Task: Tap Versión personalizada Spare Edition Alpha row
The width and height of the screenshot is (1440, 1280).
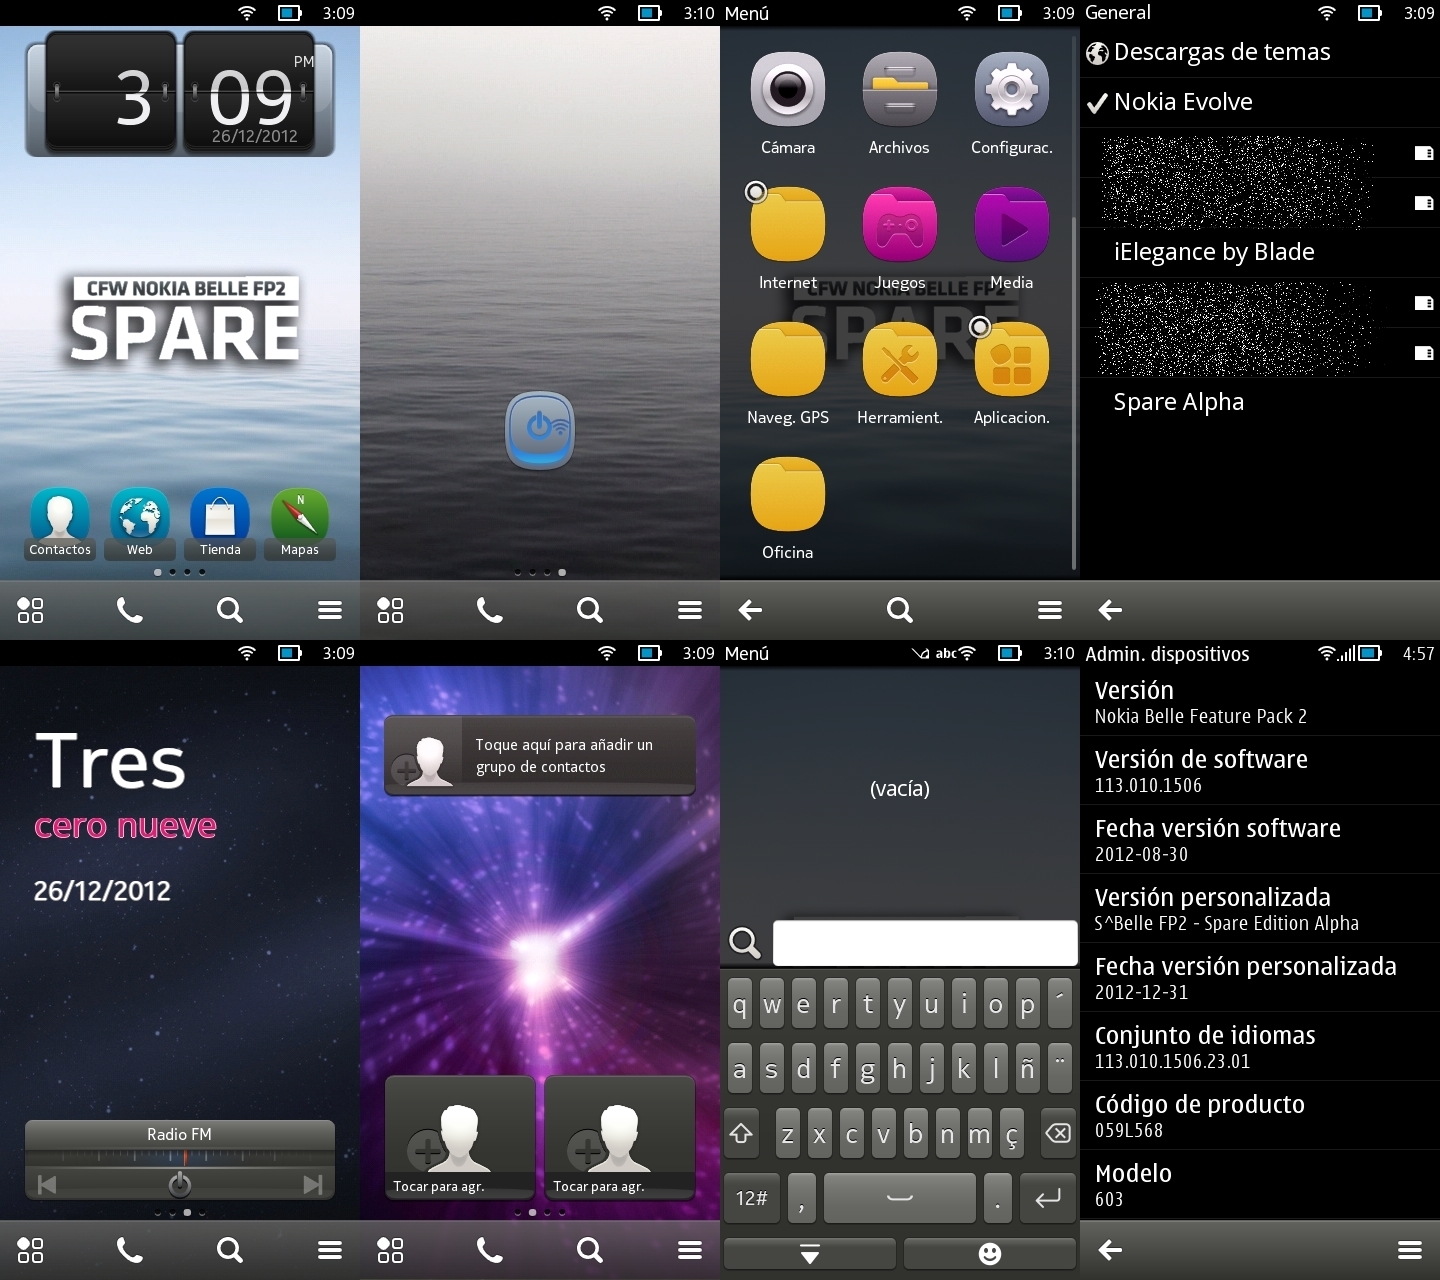Action: pyautogui.click(x=1260, y=909)
